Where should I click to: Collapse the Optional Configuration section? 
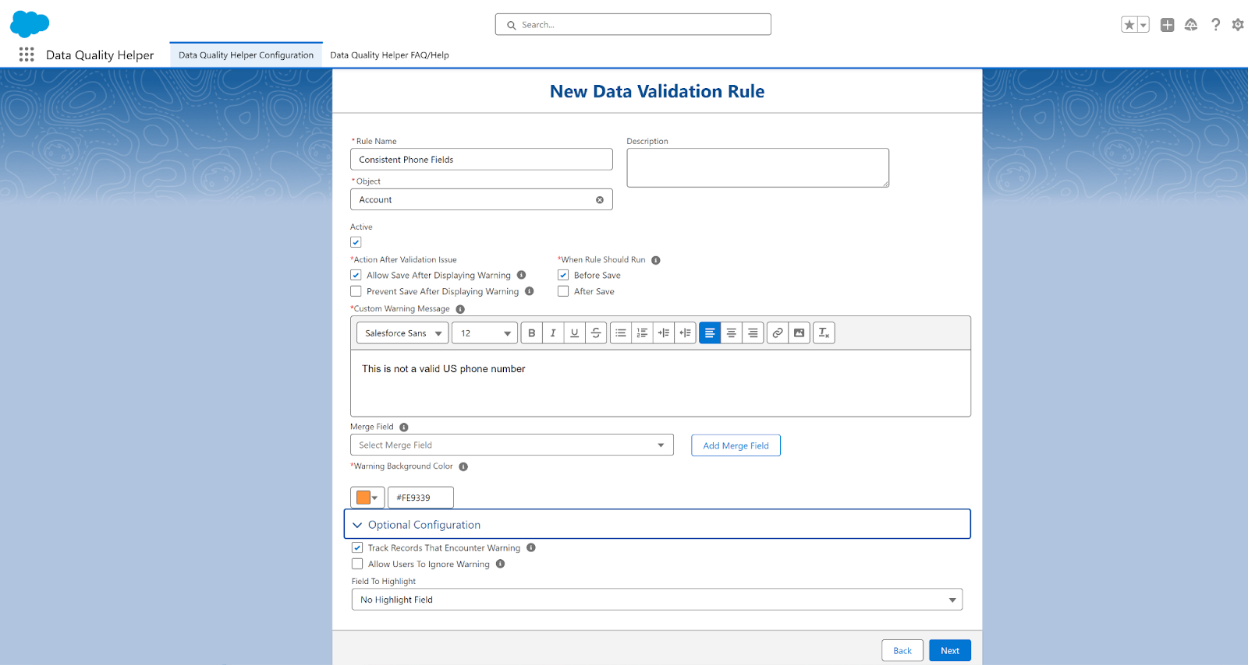click(x=358, y=525)
